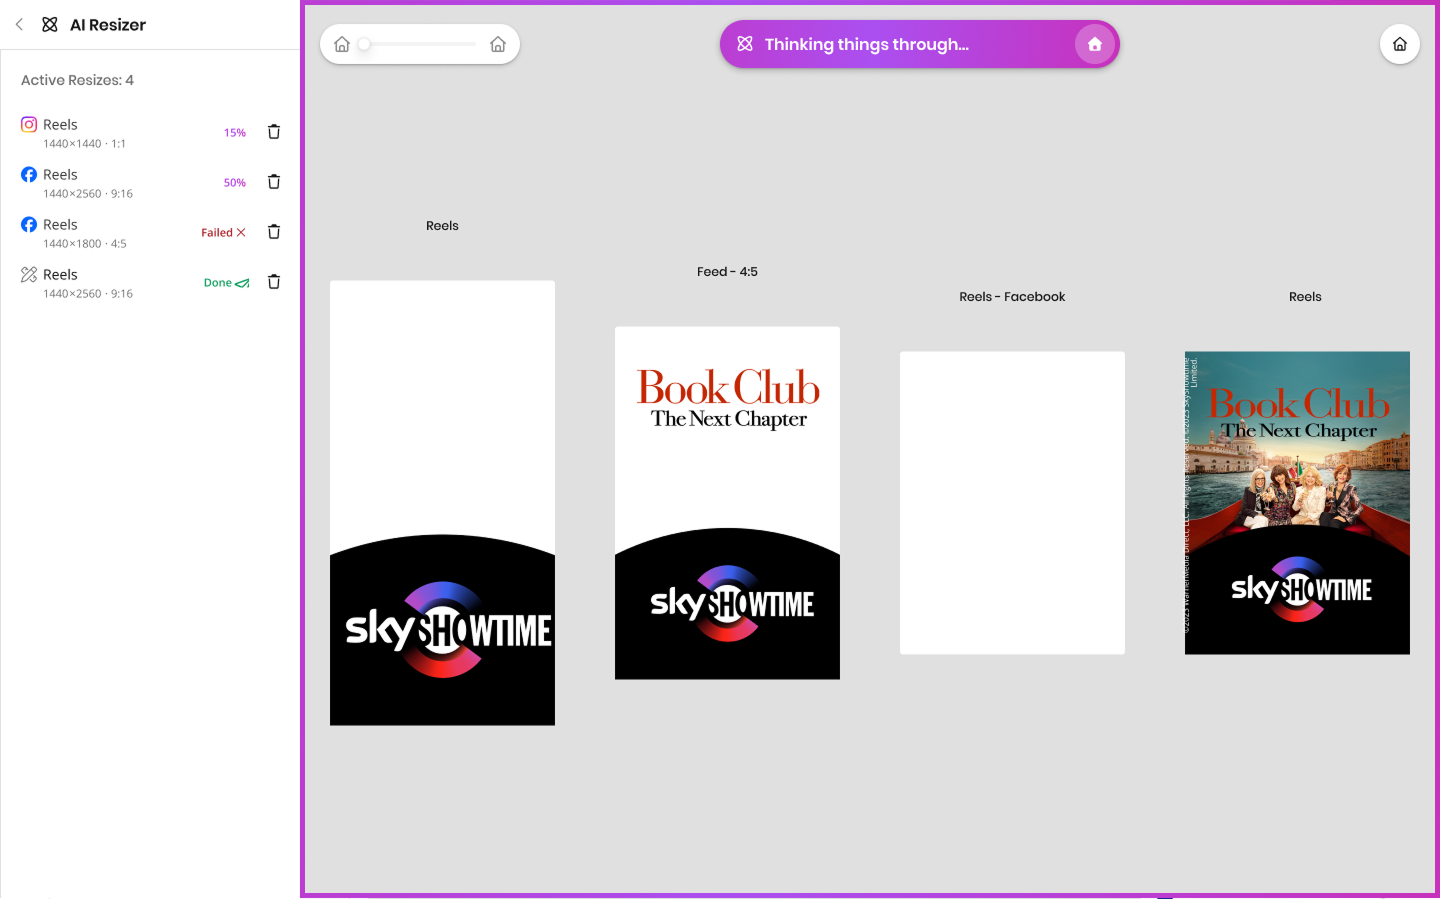Image resolution: width=1440 pixels, height=899 pixels.
Task: Click the Active Resizes: 4 heading
Action: pyautogui.click(x=77, y=80)
